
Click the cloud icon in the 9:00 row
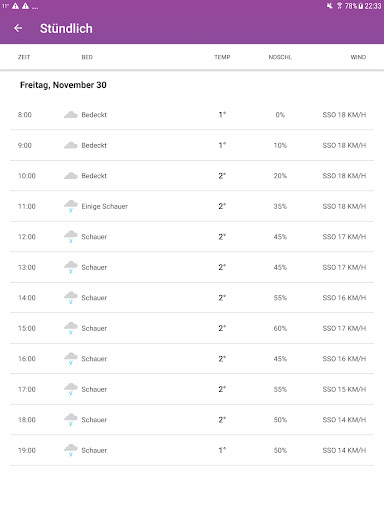71,145
